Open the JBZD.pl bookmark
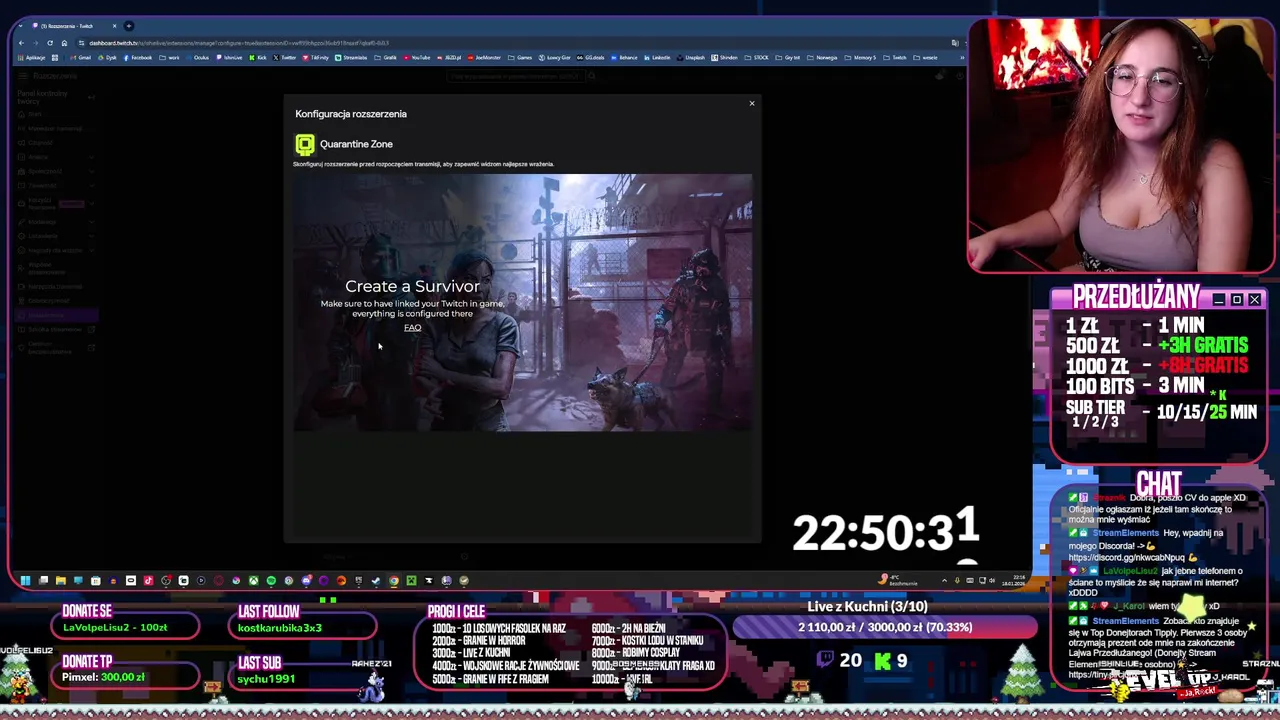Viewport: 1280px width, 720px height. (448, 57)
